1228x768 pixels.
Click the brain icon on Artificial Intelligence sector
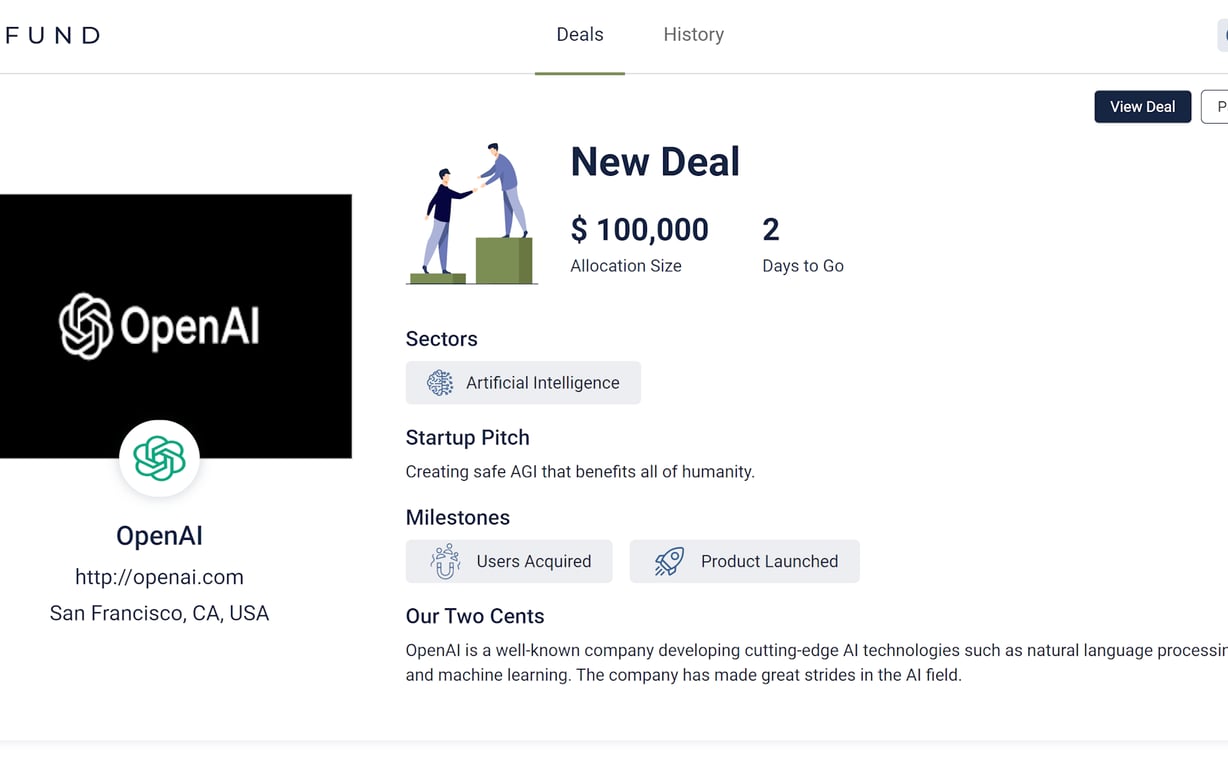(x=439, y=382)
